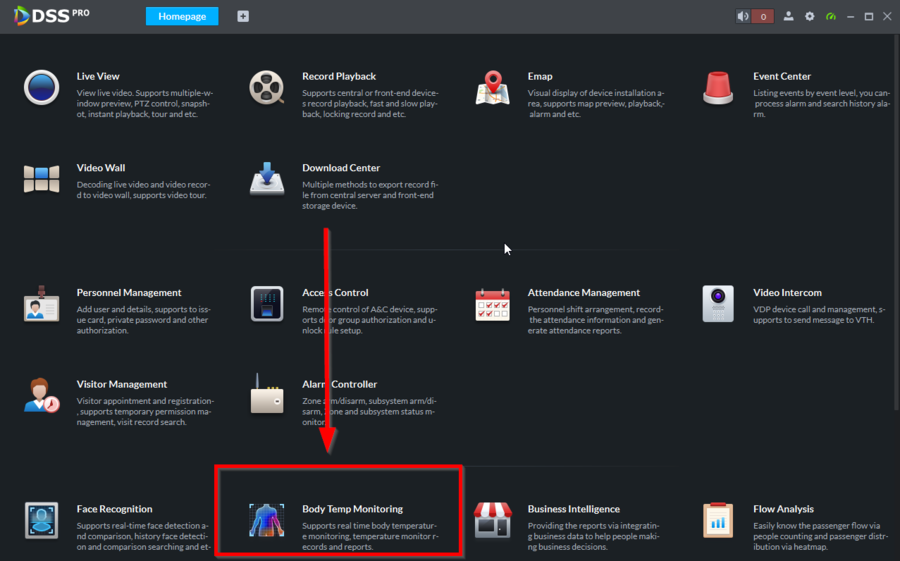Open the Body Temp Monitoring thermal icon
900x561 pixels.
point(267,520)
